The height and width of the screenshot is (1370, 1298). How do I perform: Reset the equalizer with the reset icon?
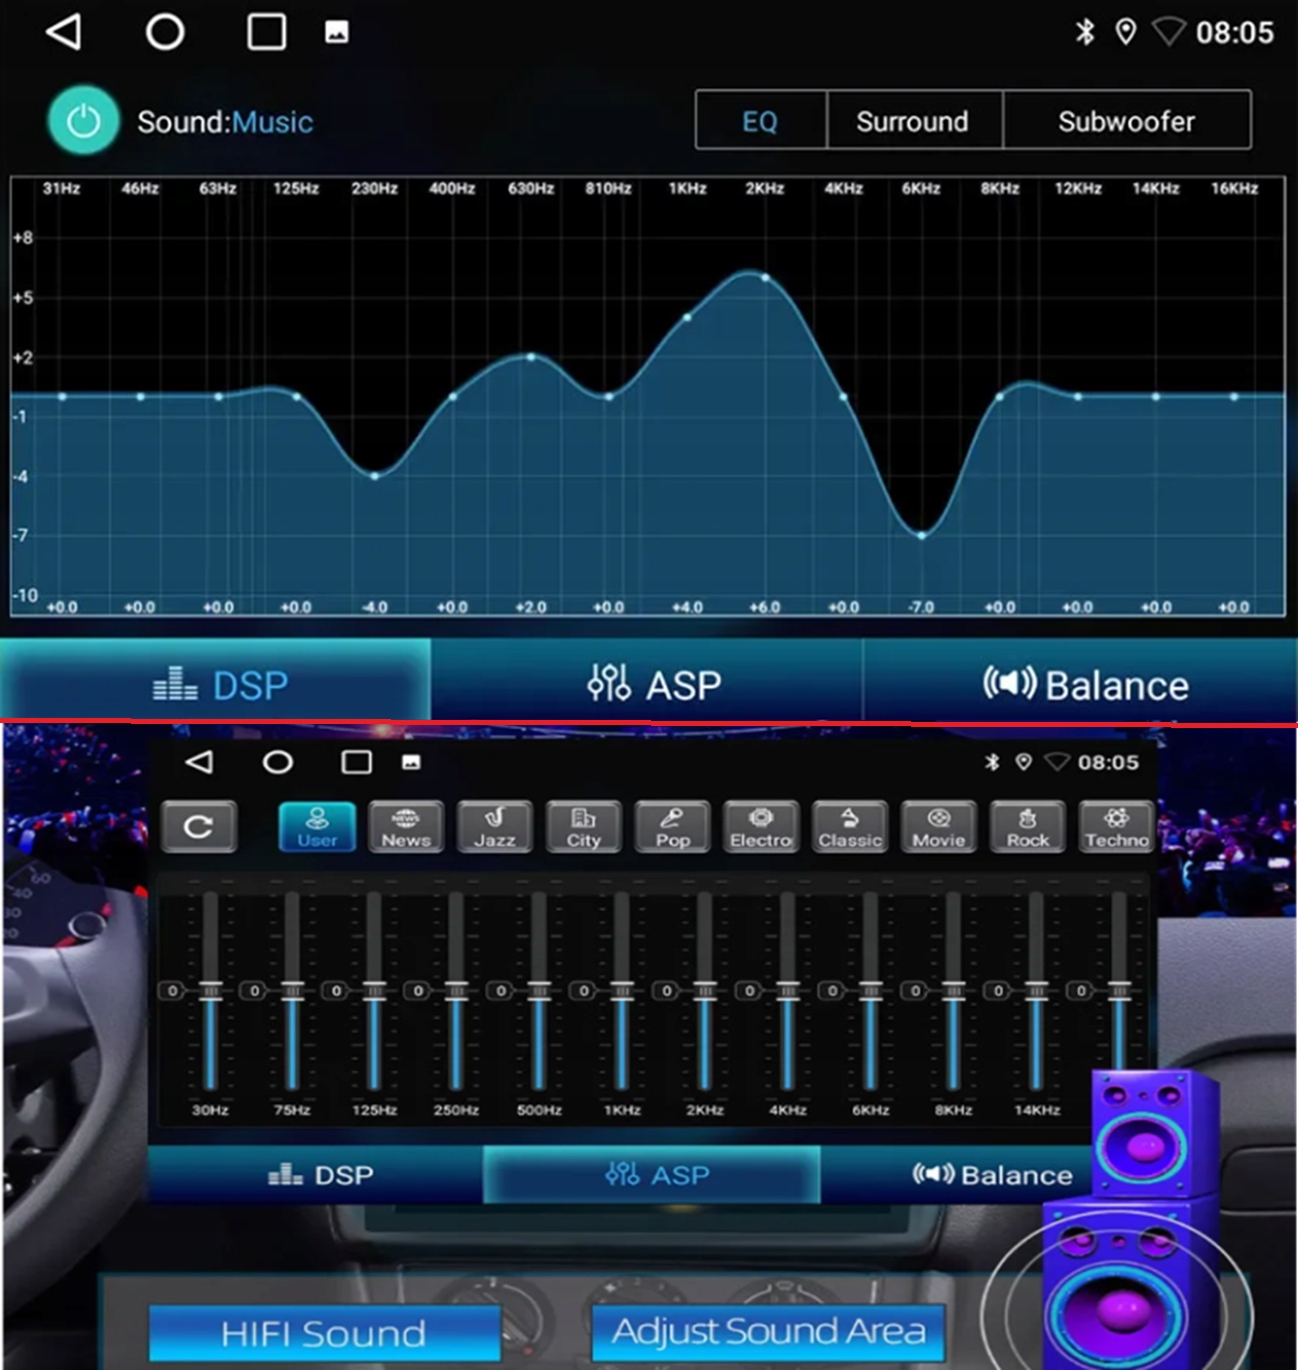pos(199,827)
